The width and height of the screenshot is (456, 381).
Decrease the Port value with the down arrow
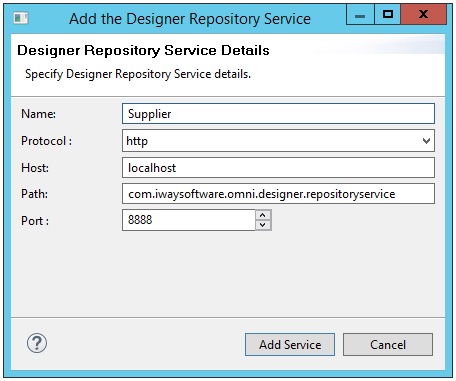click(x=263, y=225)
